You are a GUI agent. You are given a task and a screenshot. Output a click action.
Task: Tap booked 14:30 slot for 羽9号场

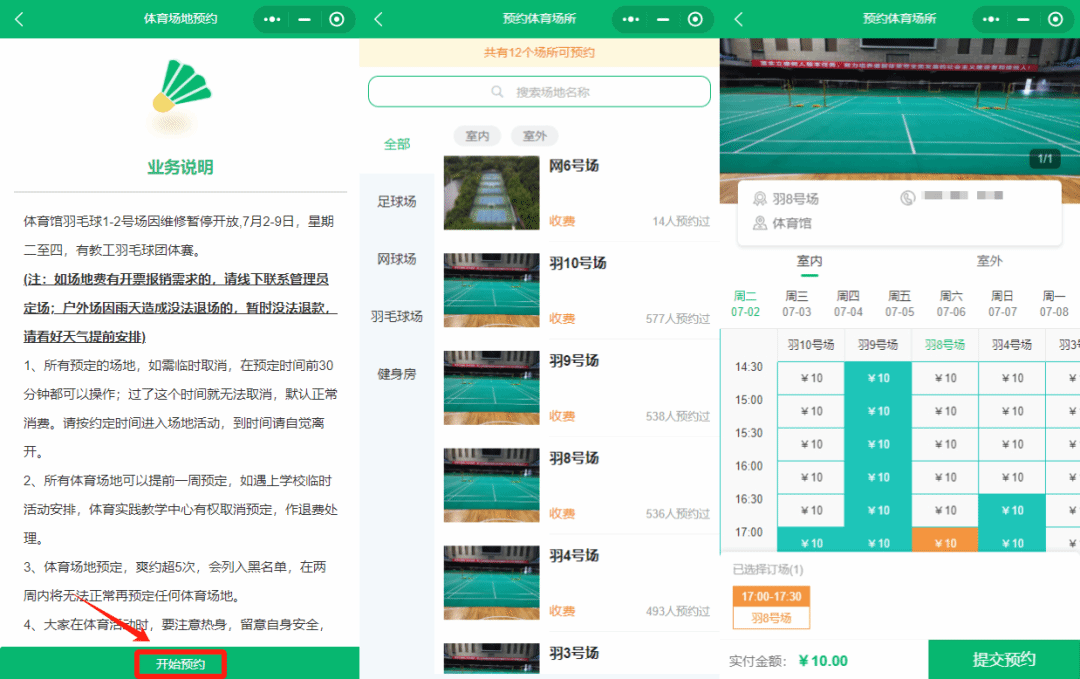point(878,378)
